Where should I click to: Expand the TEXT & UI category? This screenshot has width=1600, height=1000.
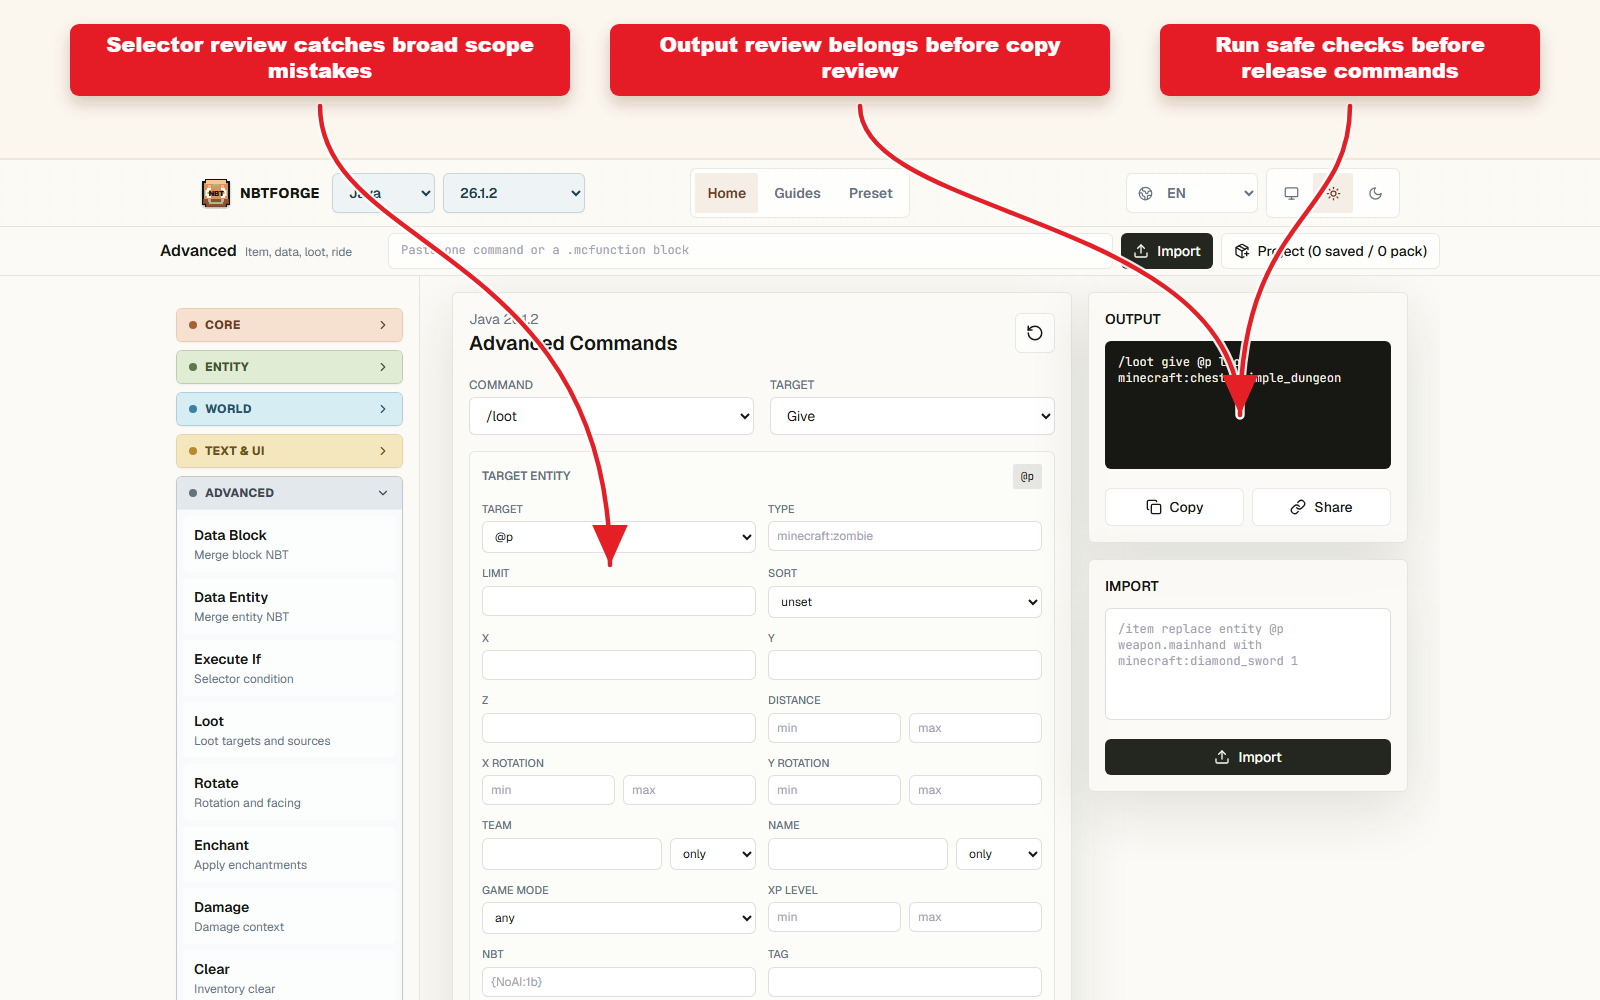pos(289,451)
